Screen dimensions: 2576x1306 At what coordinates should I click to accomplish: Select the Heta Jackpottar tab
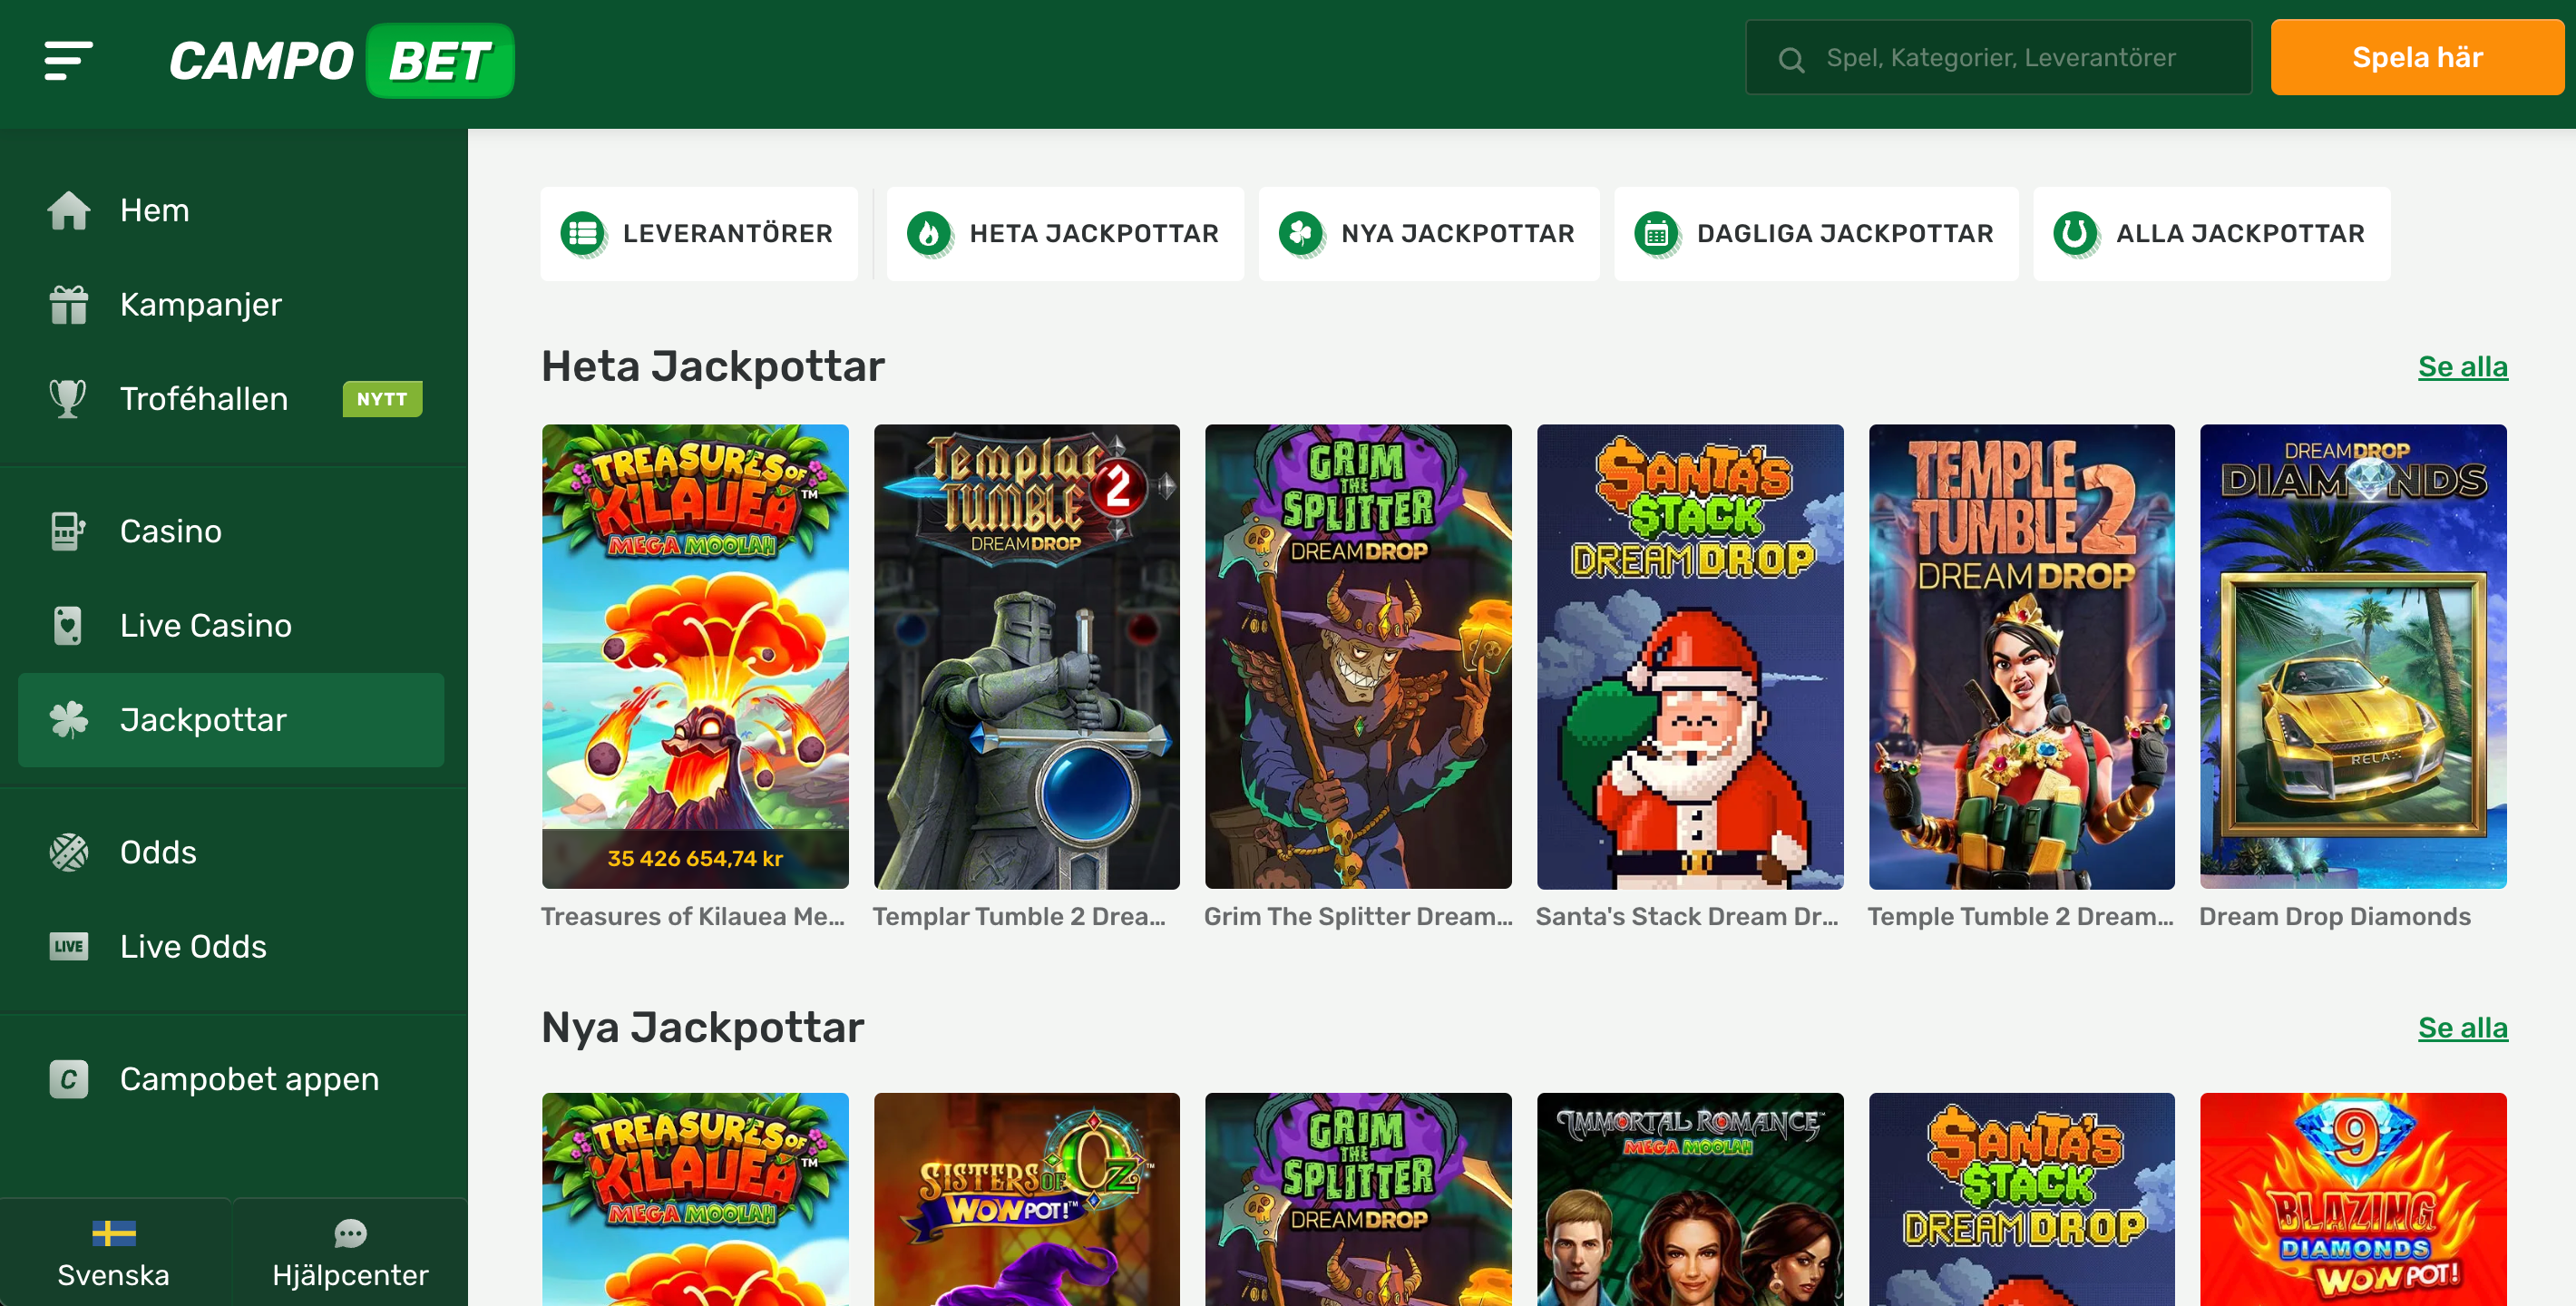[x=1064, y=233]
